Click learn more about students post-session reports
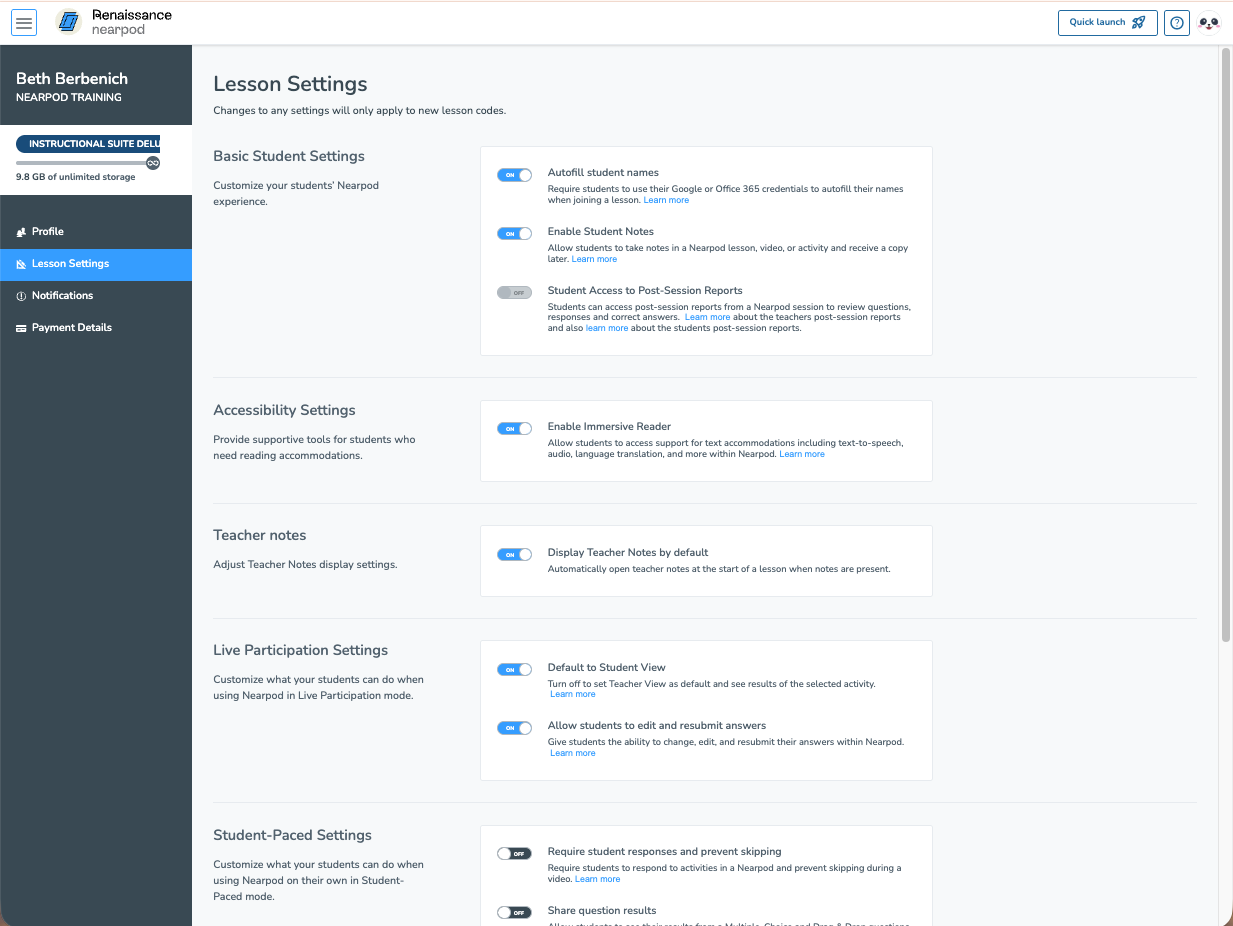Viewport: 1233px width, 926px height. (607, 328)
